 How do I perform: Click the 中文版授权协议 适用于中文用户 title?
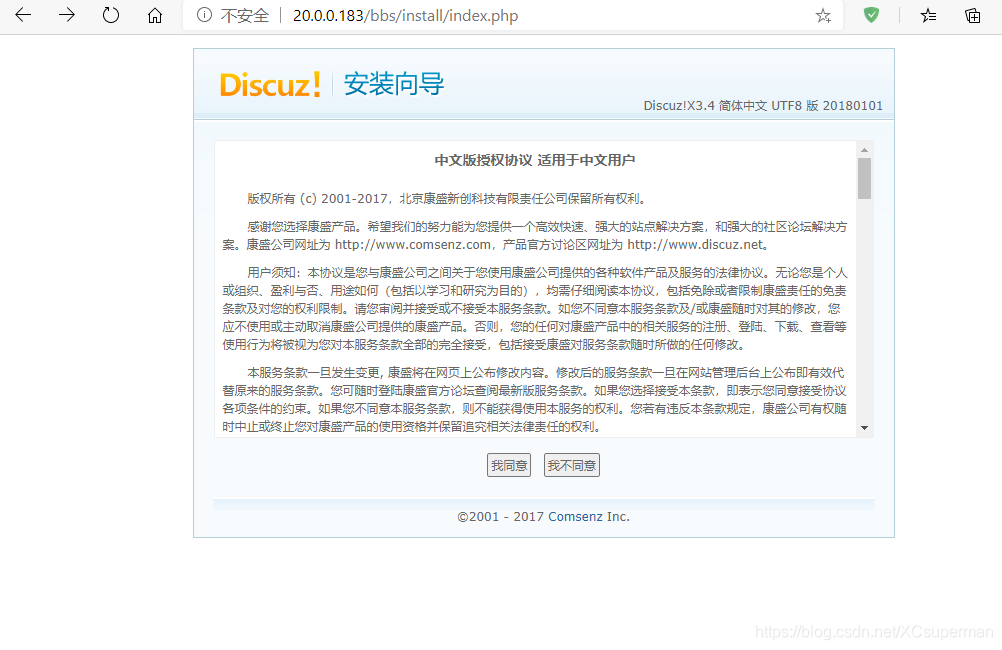pyautogui.click(x=535, y=160)
